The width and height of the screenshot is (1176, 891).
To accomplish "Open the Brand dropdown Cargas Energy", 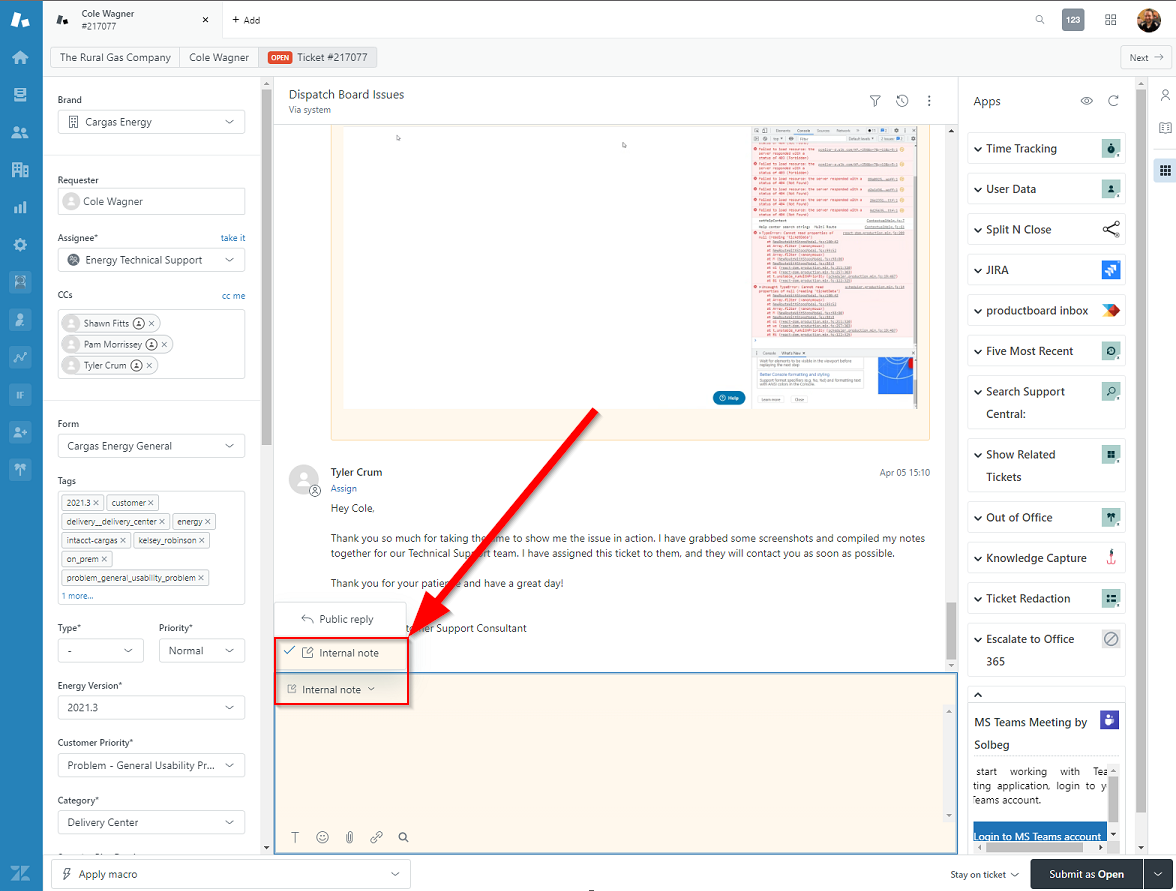I will tap(152, 122).
